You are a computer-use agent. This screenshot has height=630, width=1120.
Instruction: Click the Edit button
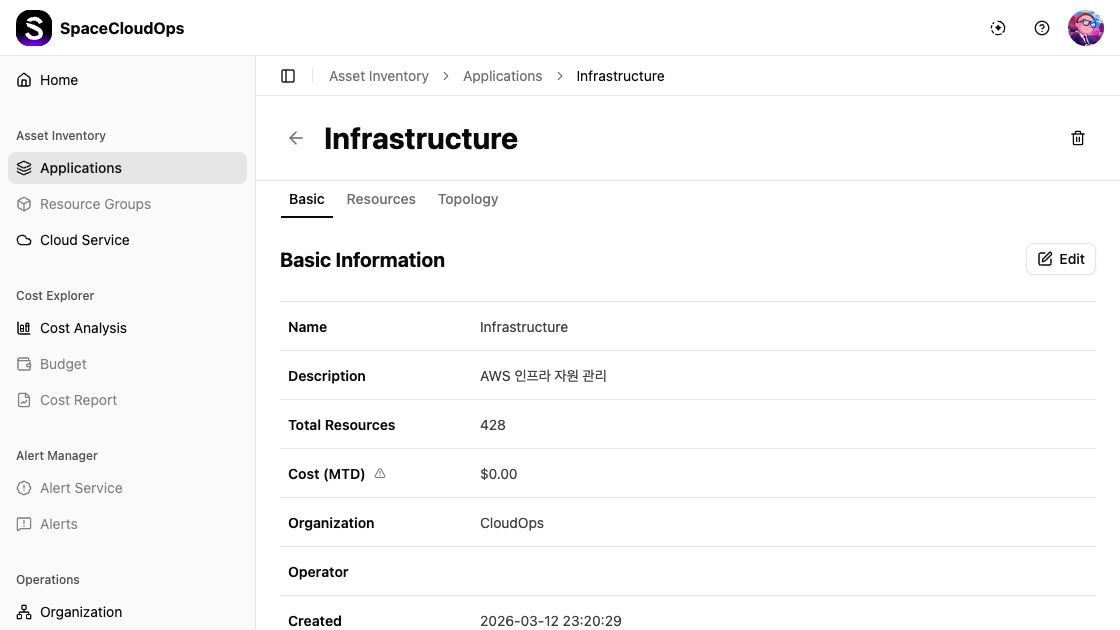click(x=1061, y=259)
